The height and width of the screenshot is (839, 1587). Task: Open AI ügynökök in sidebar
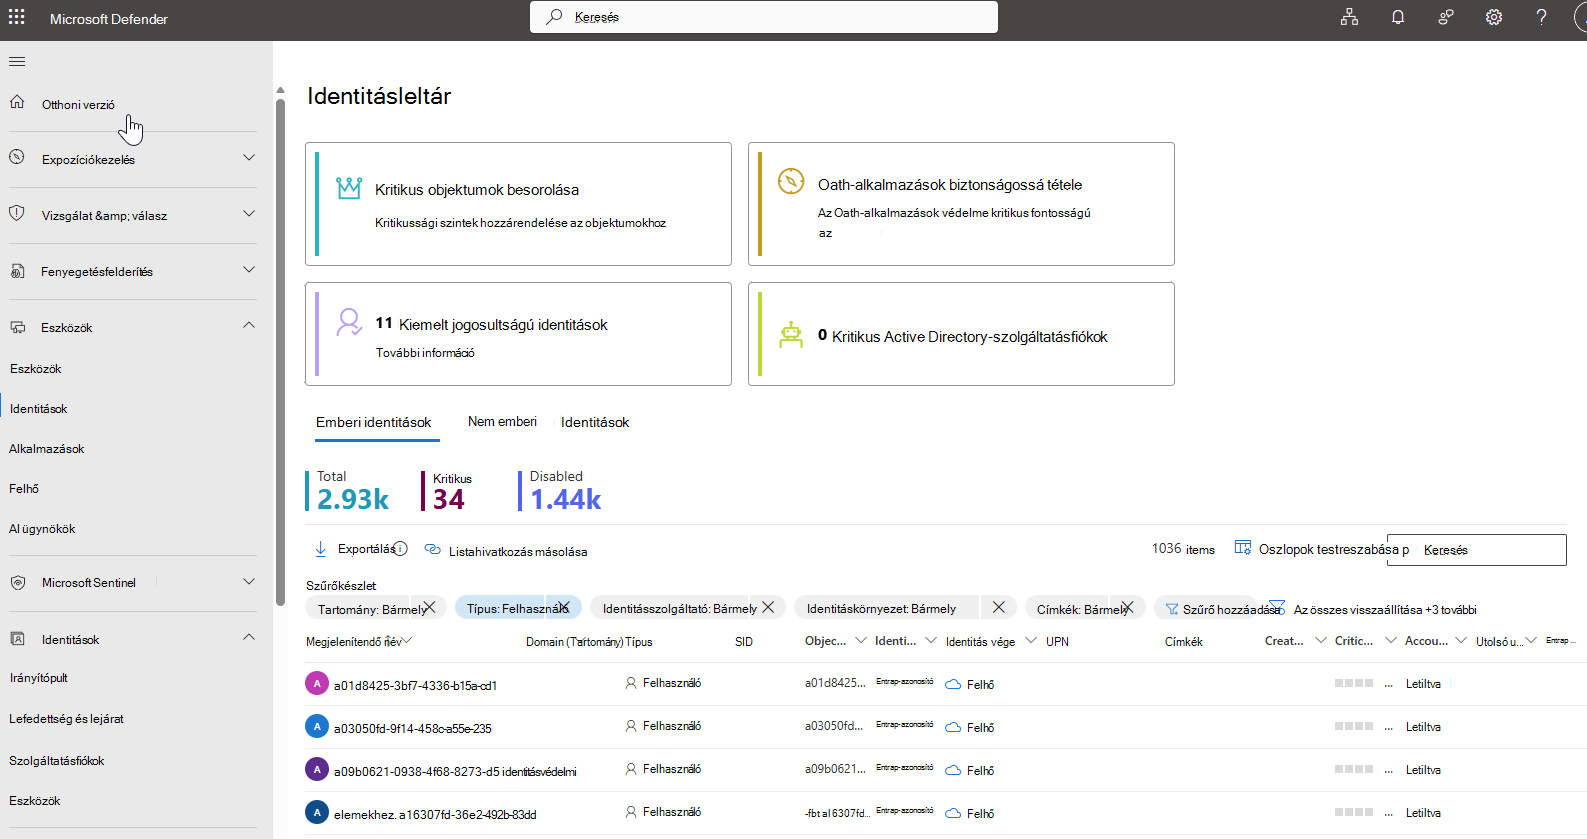(x=42, y=529)
